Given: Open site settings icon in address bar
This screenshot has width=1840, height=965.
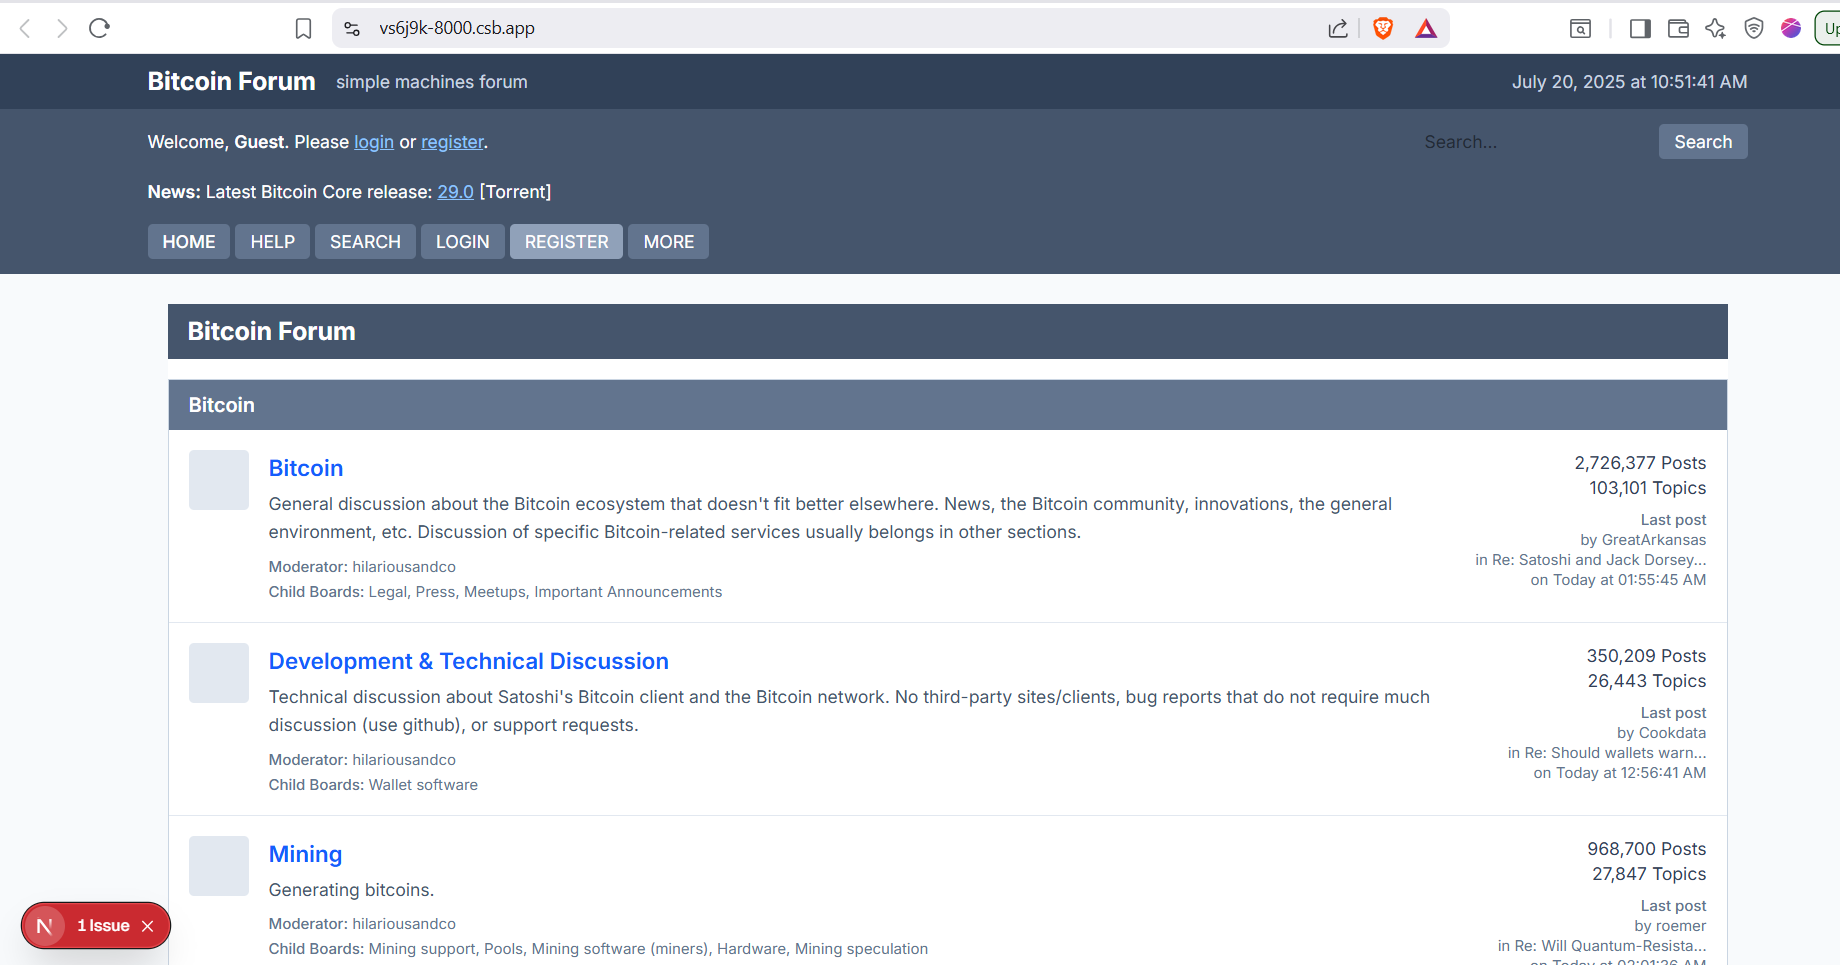Looking at the screenshot, I should click(x=352, y=28).
